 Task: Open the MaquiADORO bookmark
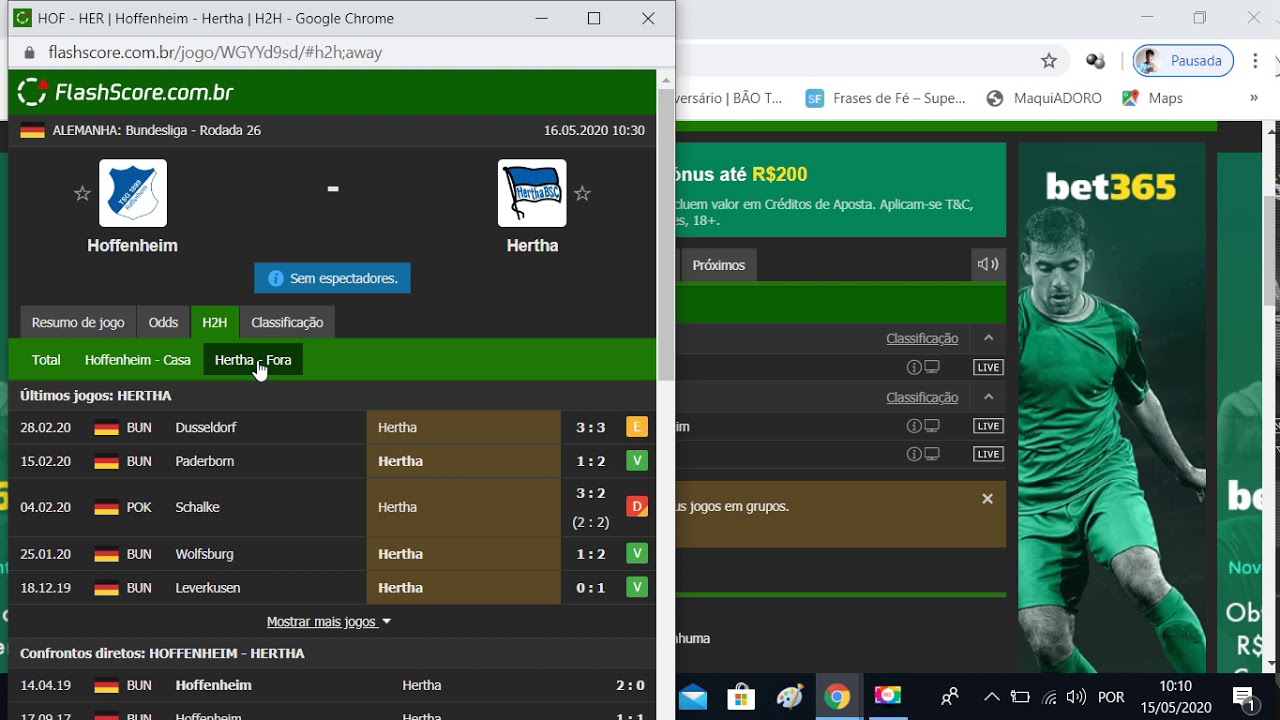click(x=1044, y=98)
